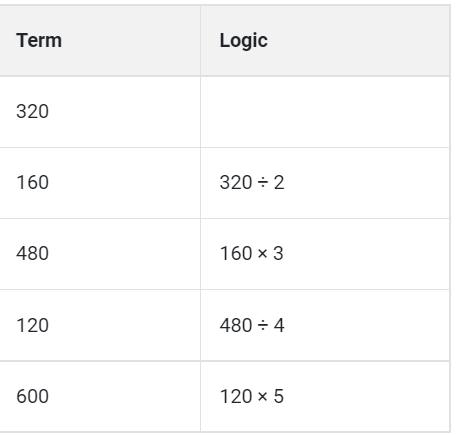Click the 160 × 3 logic cell
This screenshot has width=456, height=435.
(x=325, y=254)
